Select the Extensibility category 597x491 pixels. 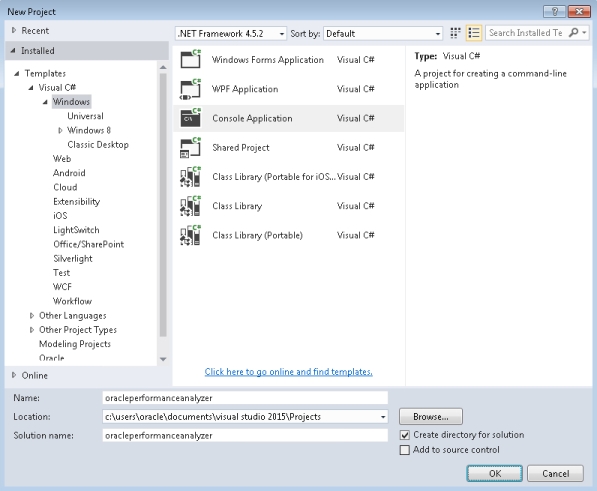[x=77, y=201]
